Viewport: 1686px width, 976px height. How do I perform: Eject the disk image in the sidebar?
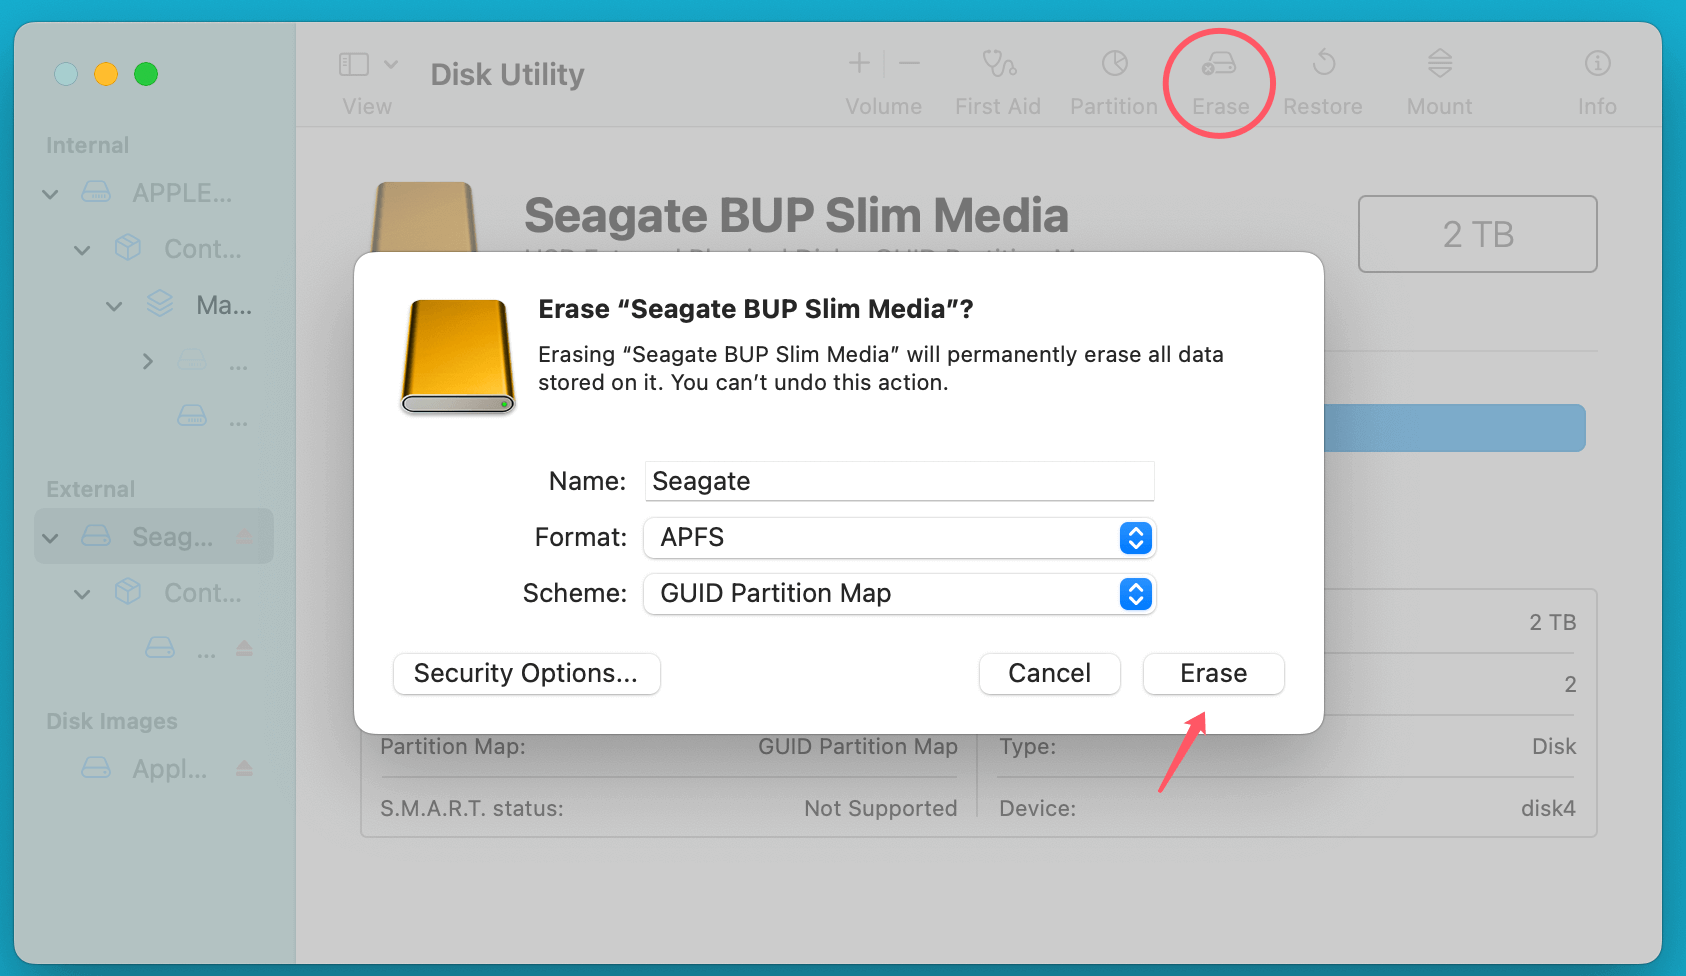pos(244,768)
